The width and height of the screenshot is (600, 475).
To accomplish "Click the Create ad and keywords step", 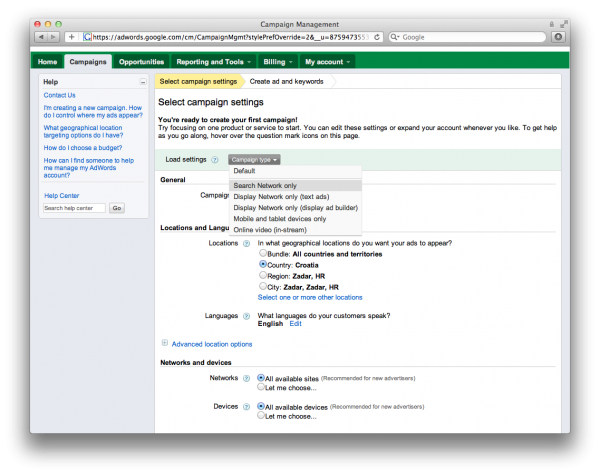I will click(x=287, y=82).
